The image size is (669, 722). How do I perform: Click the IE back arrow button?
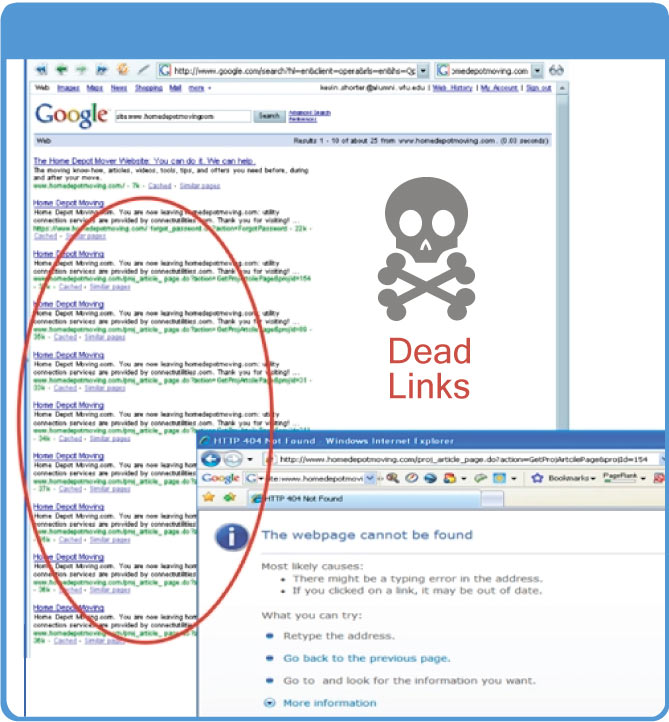click(x=212, y=459)
